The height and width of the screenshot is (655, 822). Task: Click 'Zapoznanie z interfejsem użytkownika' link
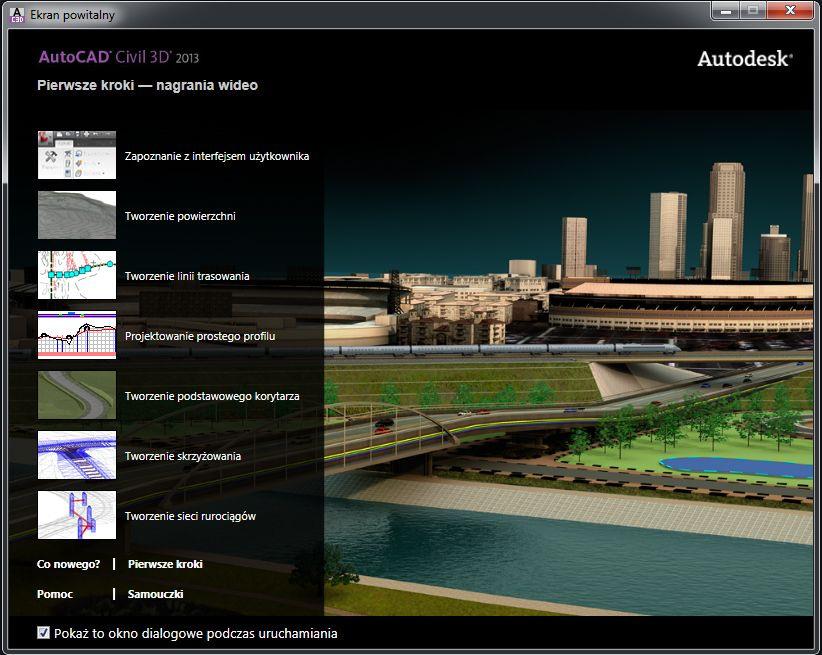tap(217, 156)
